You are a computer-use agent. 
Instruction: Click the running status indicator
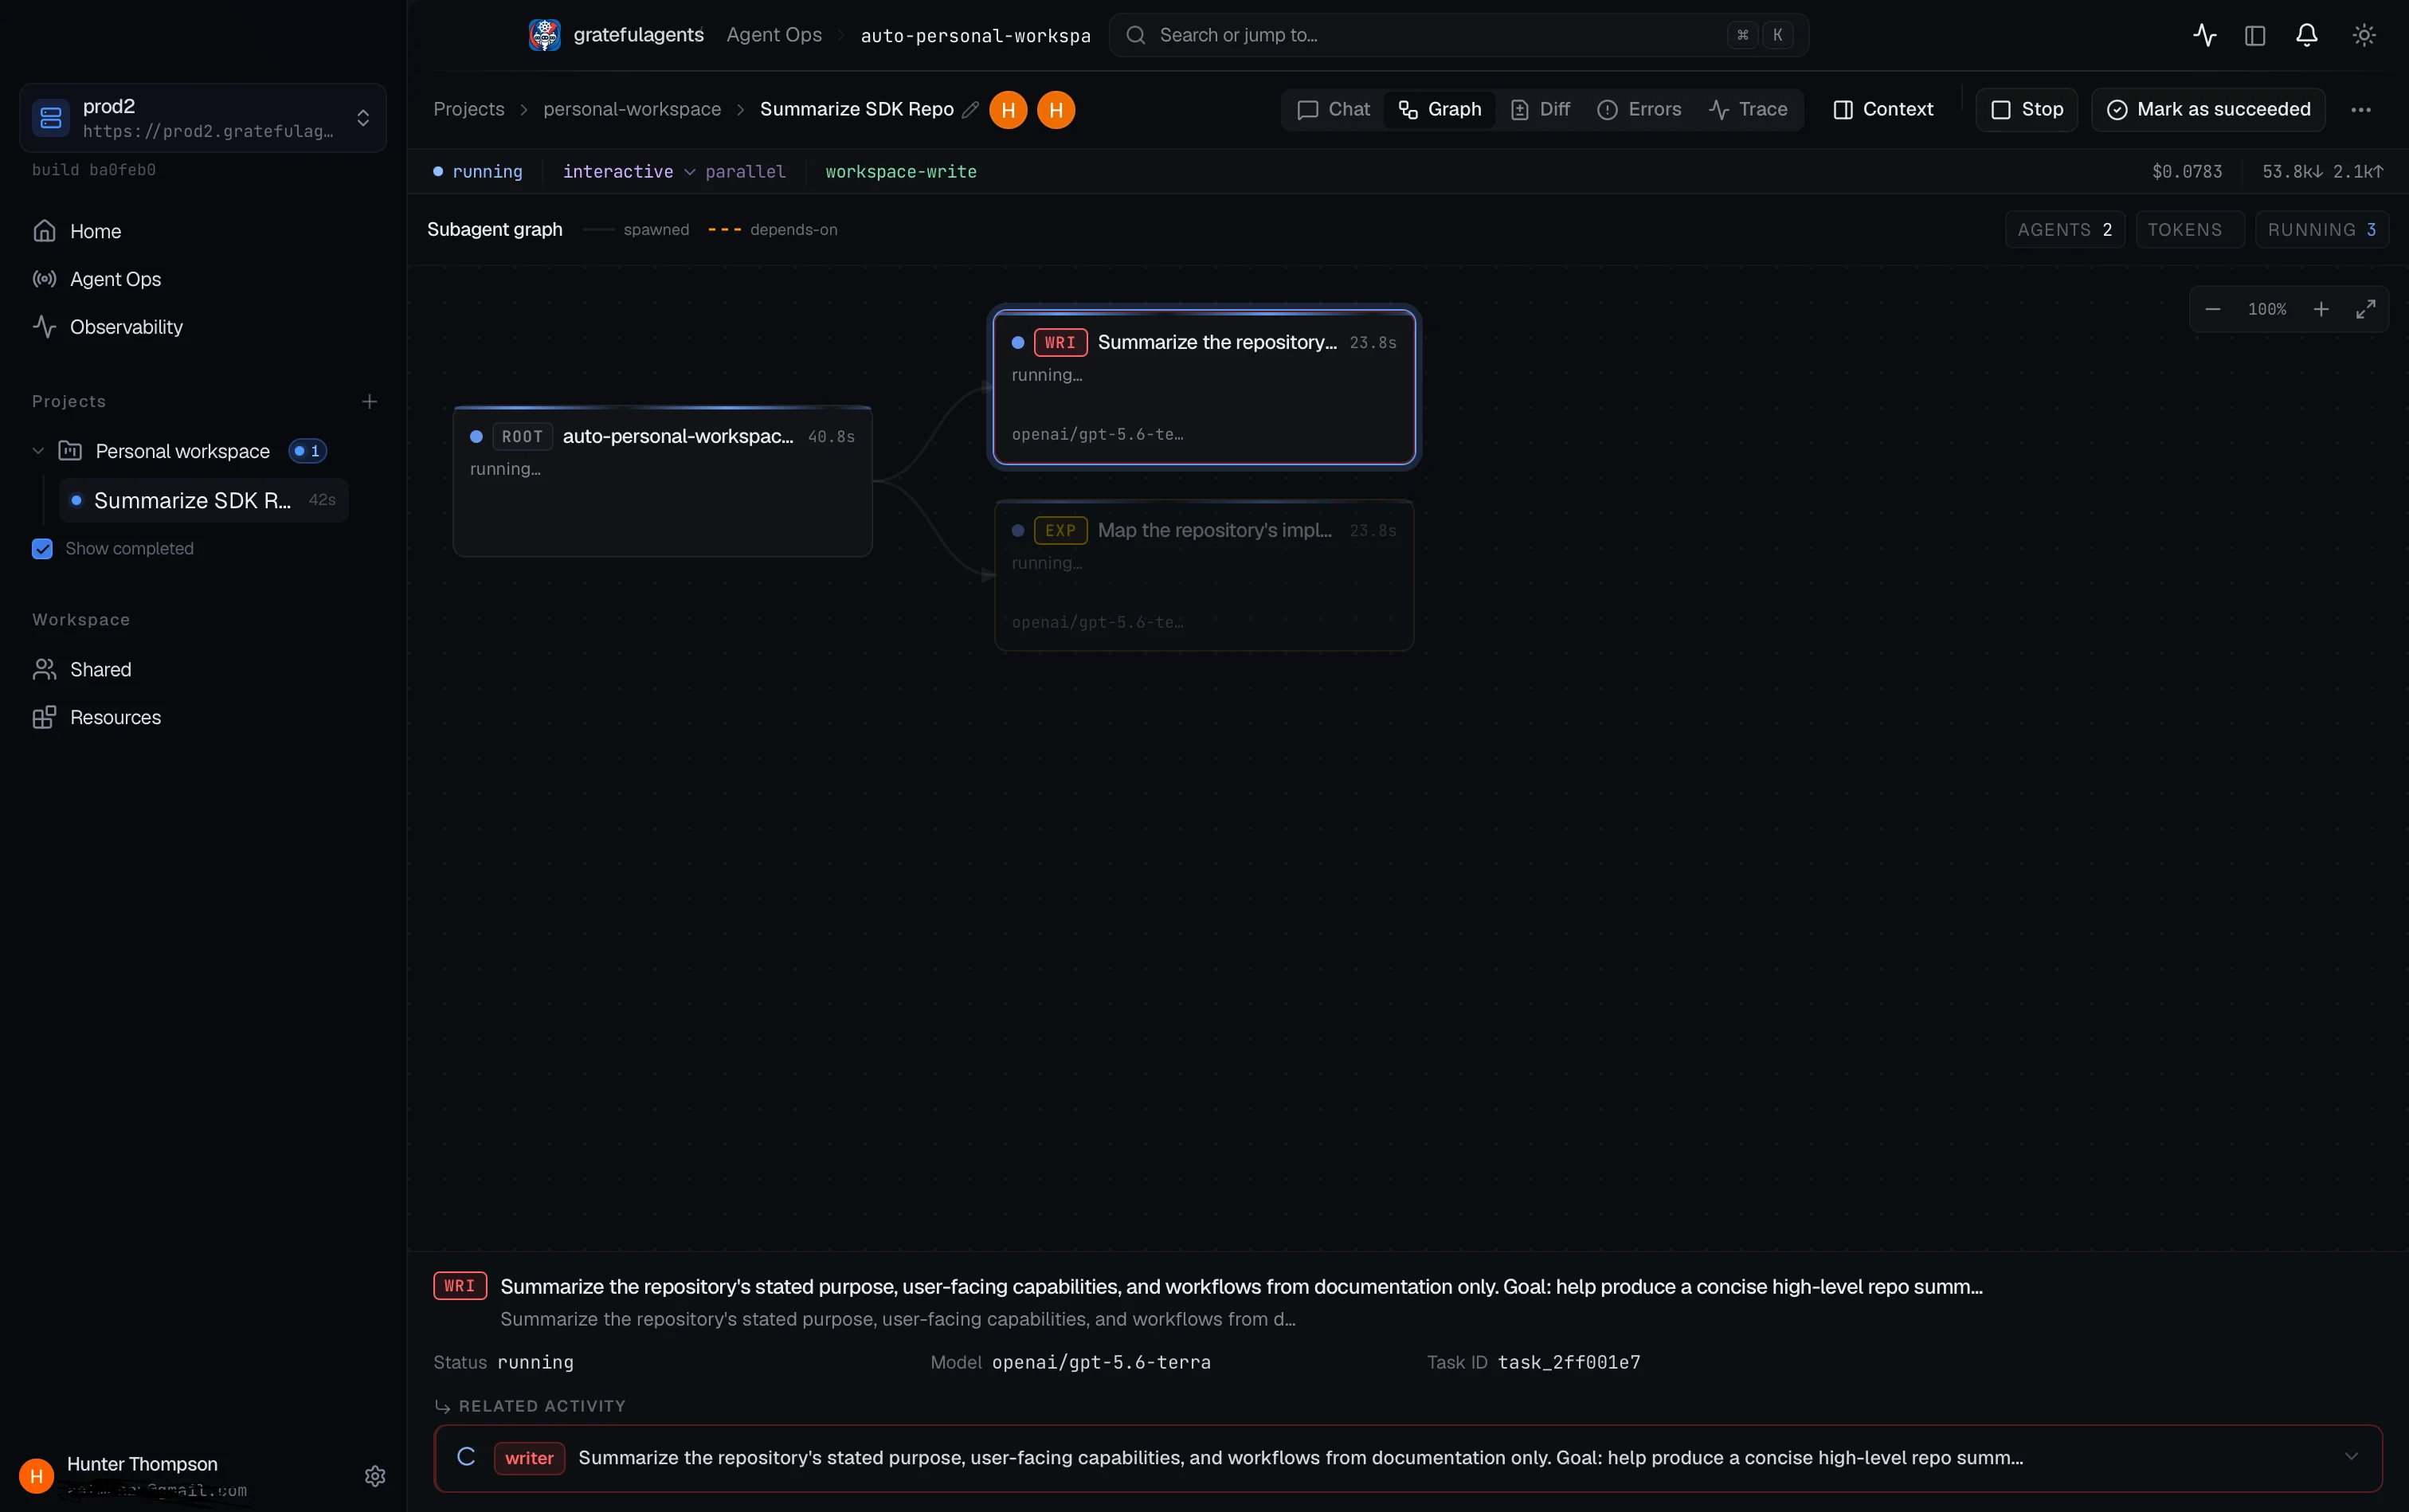[x=478, y=172]
